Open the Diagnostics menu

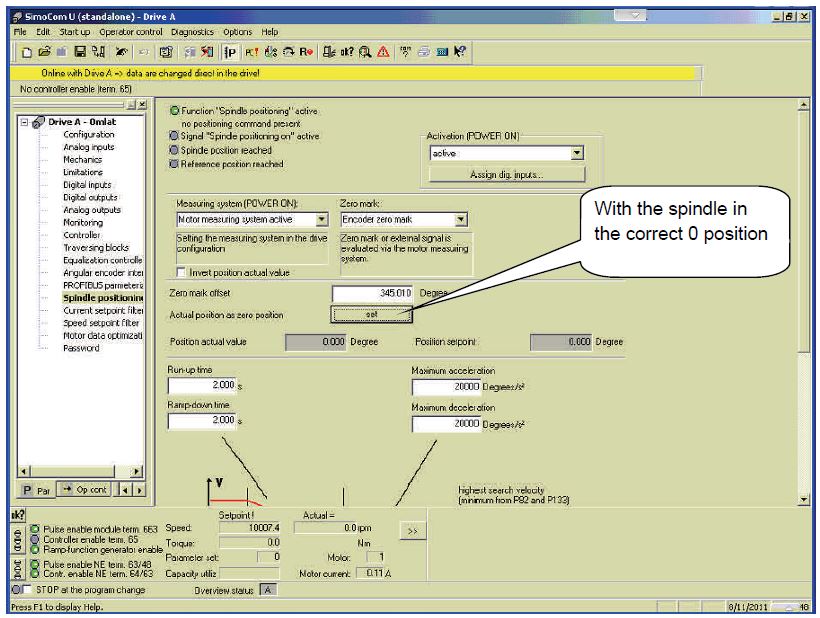[194, 32]
